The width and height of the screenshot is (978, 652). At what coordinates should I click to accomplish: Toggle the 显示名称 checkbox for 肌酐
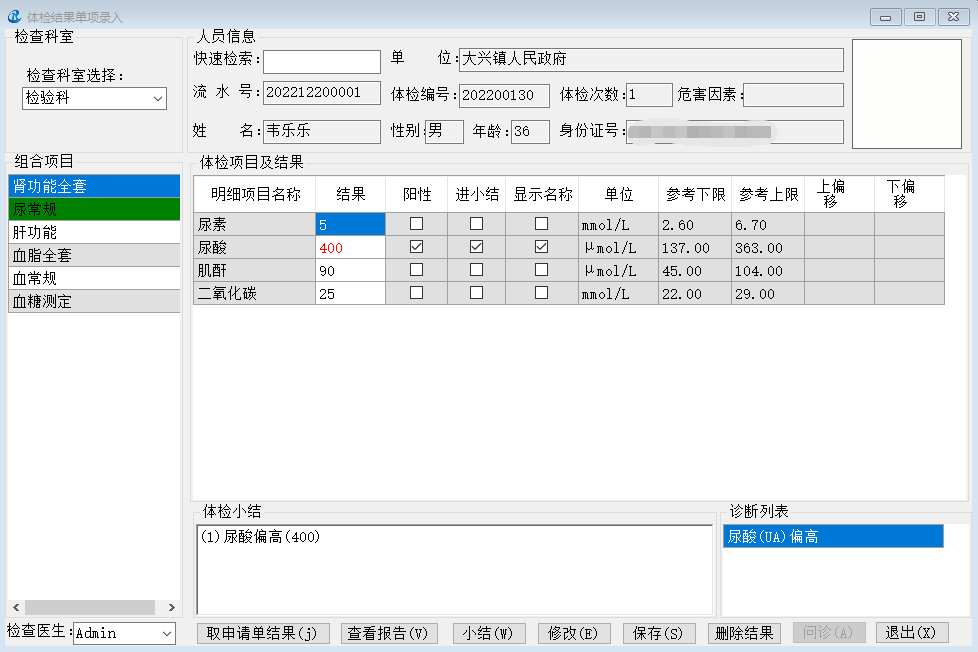click(541, 270)
